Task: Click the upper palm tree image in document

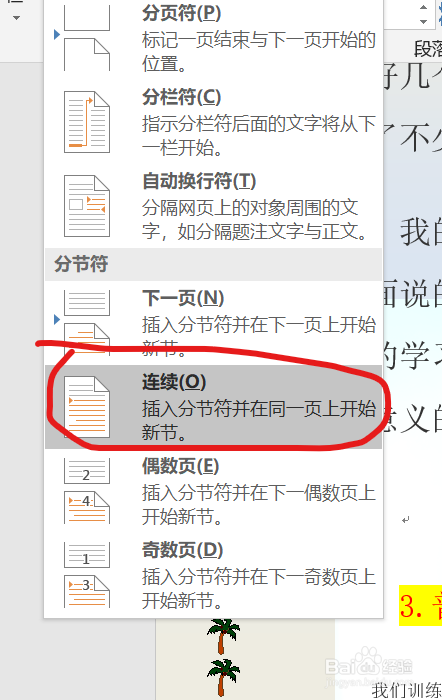Action: 223,636
